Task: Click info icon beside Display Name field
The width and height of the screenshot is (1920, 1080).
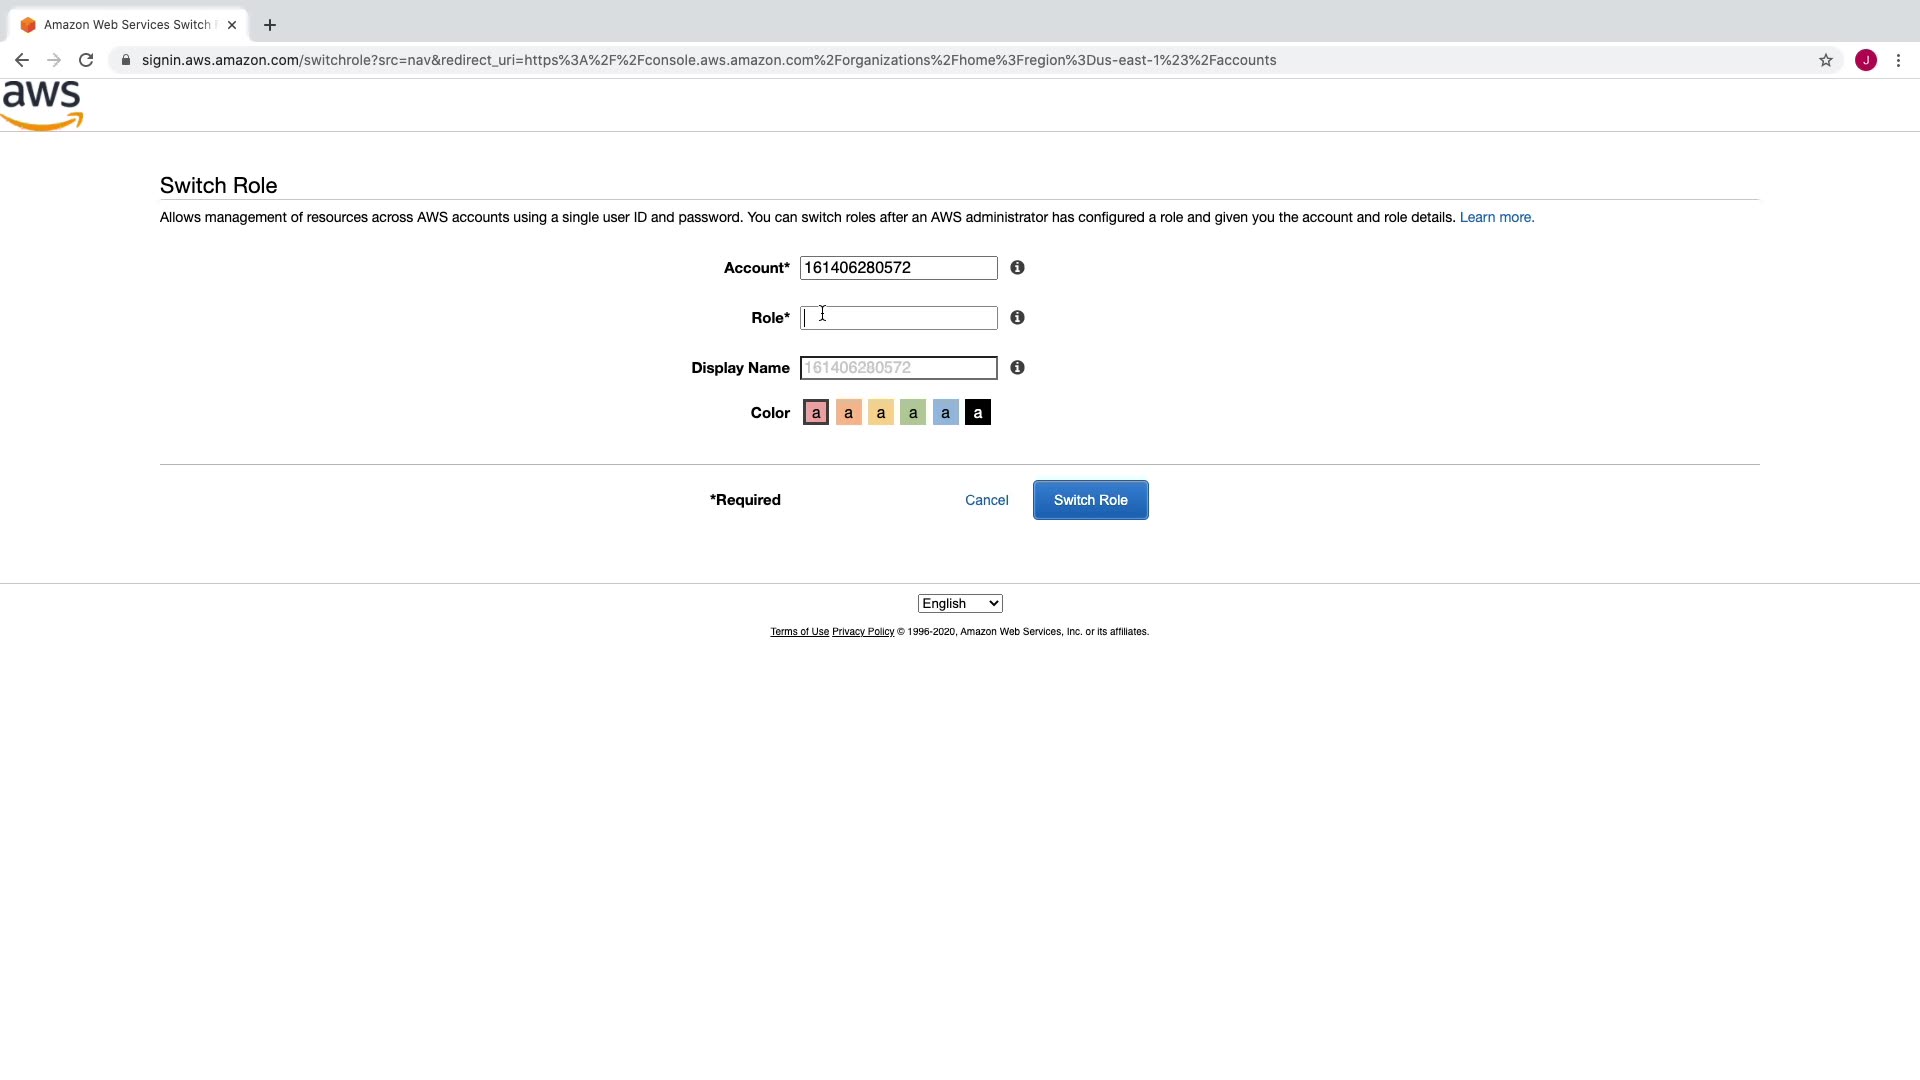Action: tap(1017, 368)
